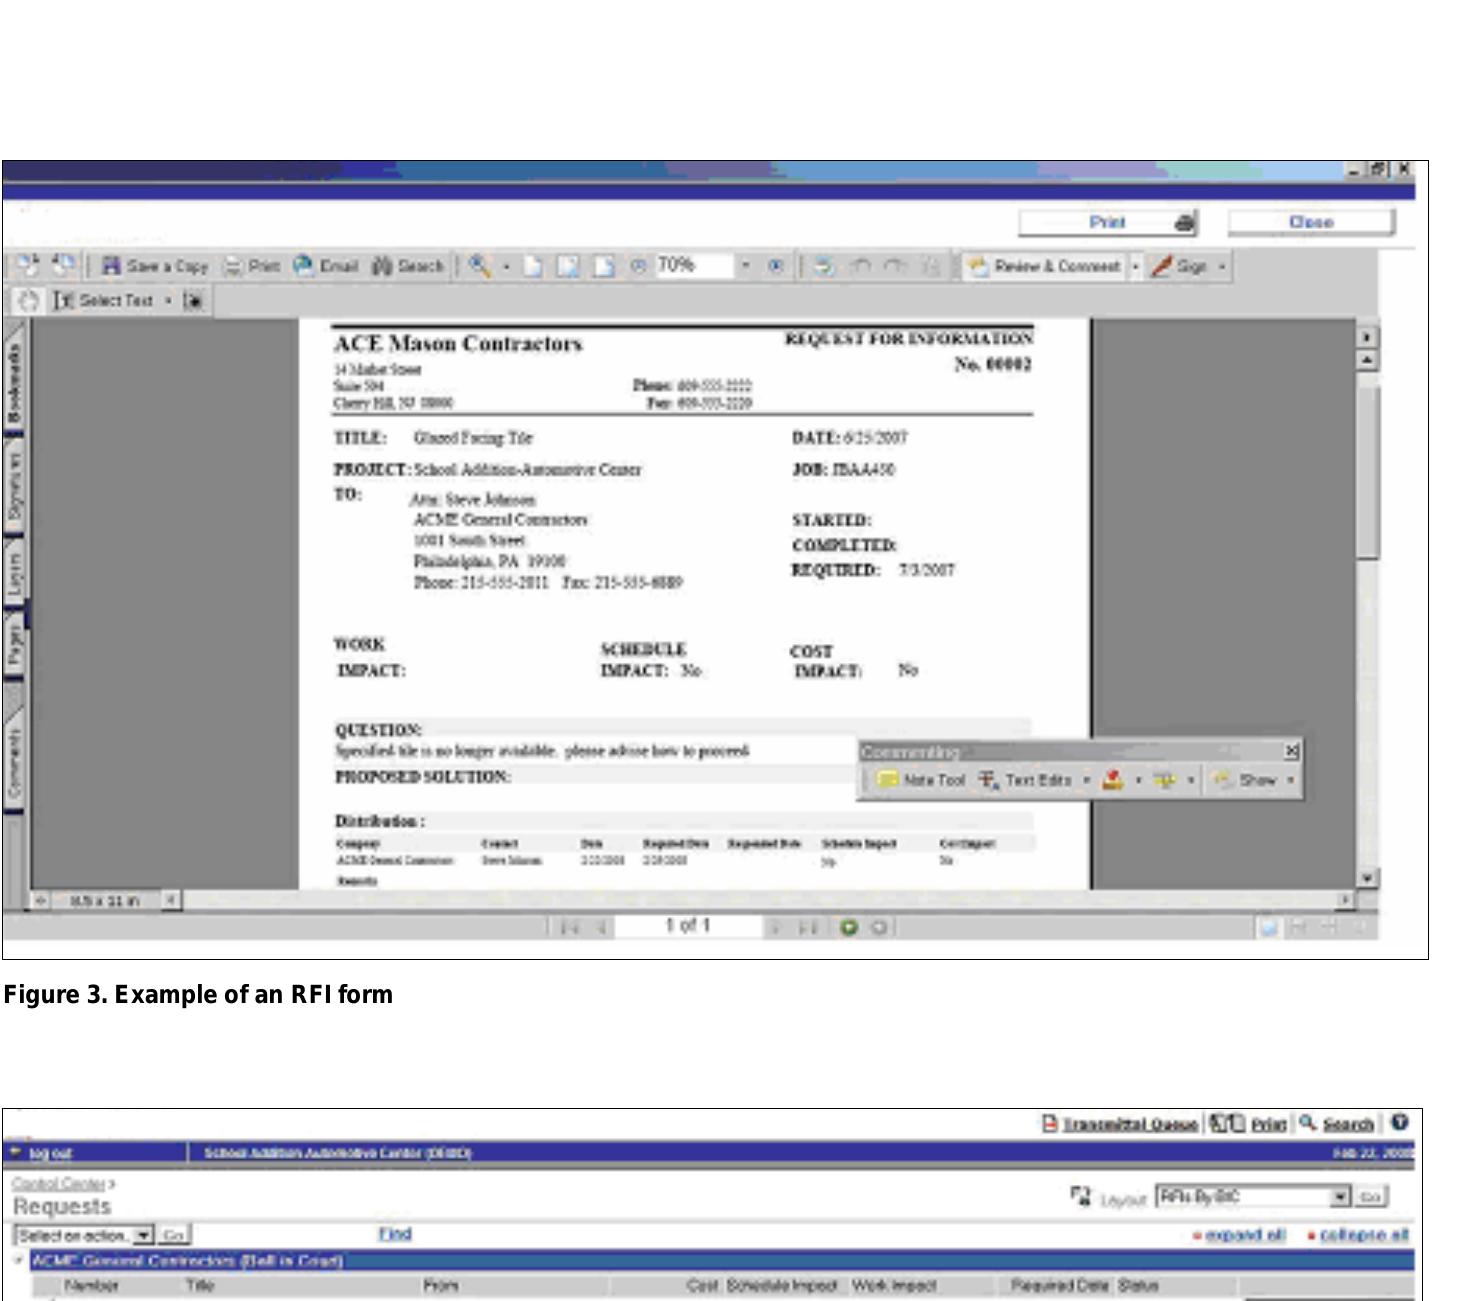
Task: Click the zoom percentage field showing 70%
Action: [x=695, y=265]
